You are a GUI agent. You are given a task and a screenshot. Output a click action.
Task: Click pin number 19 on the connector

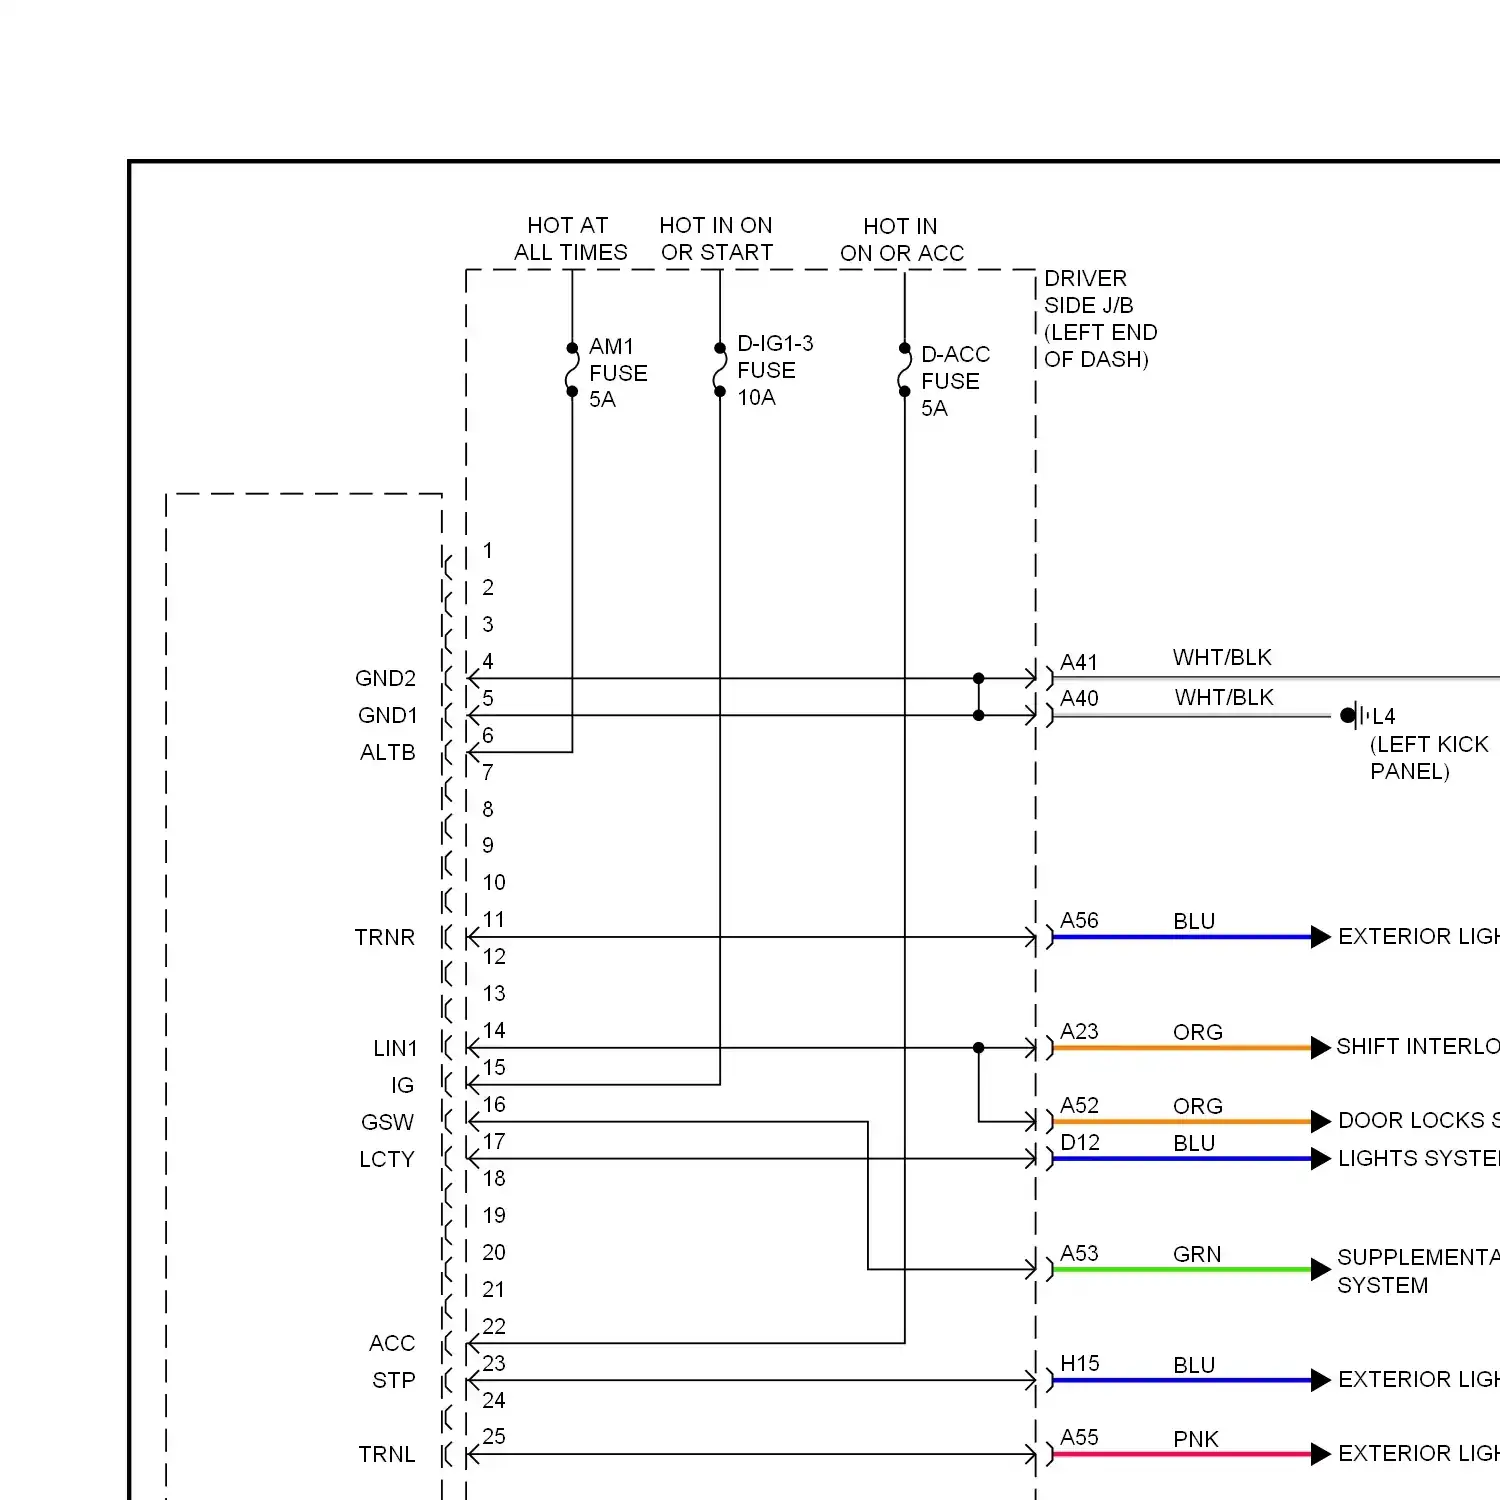[494, 1215]
